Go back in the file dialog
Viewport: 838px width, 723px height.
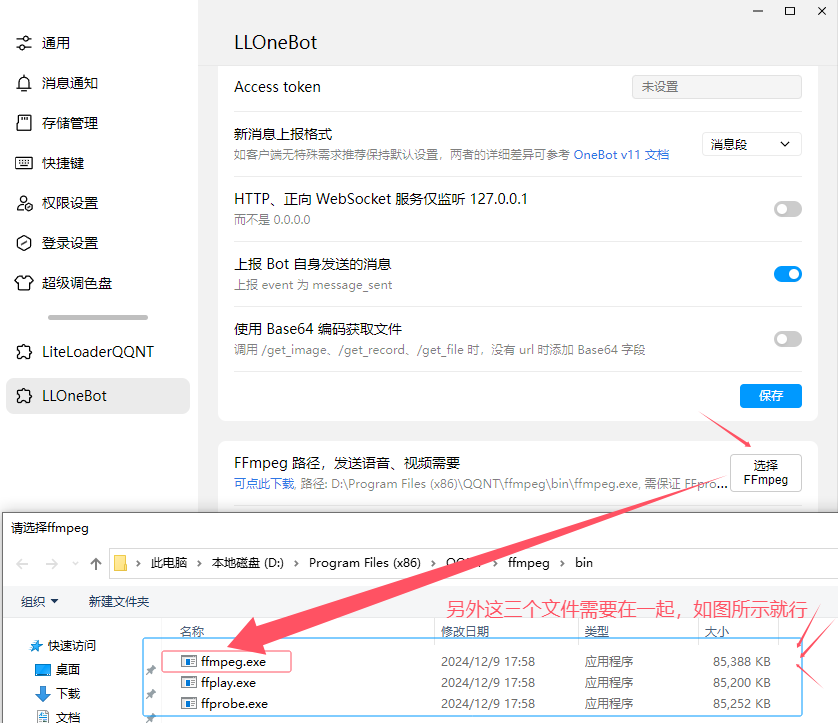(22, 564)
